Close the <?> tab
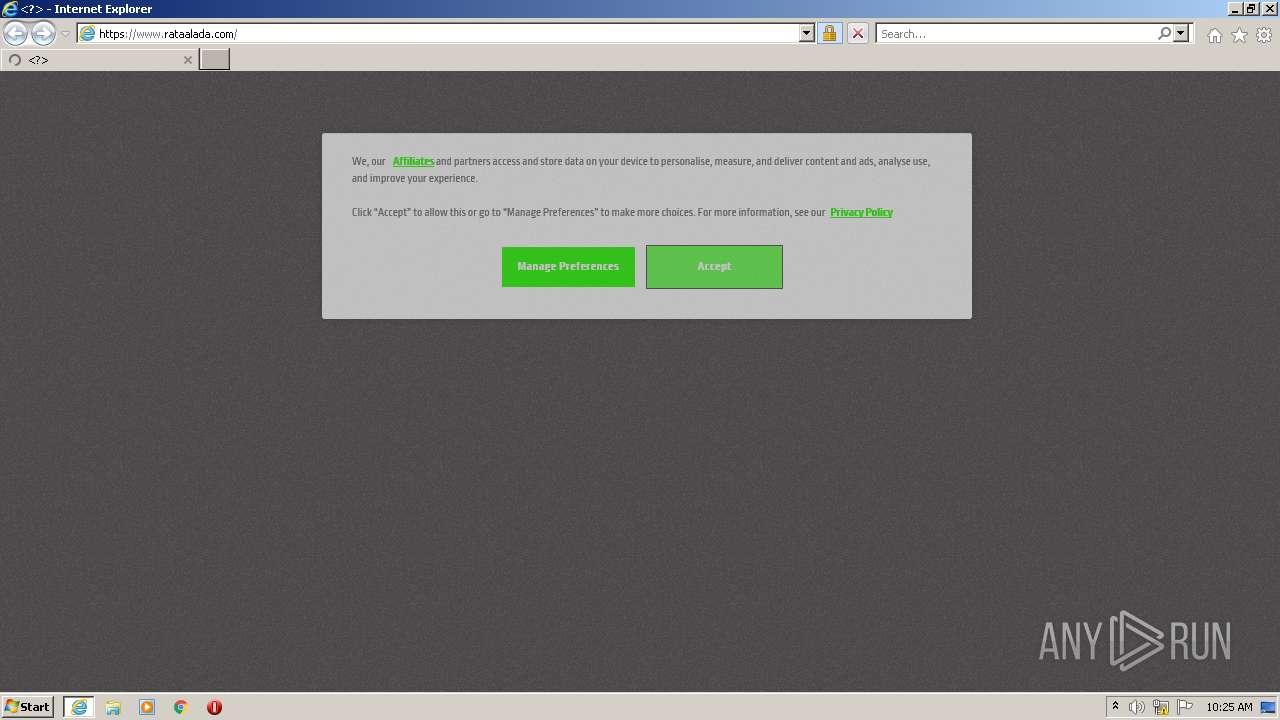The image size is (1280, 720). (x=187, y=60)
